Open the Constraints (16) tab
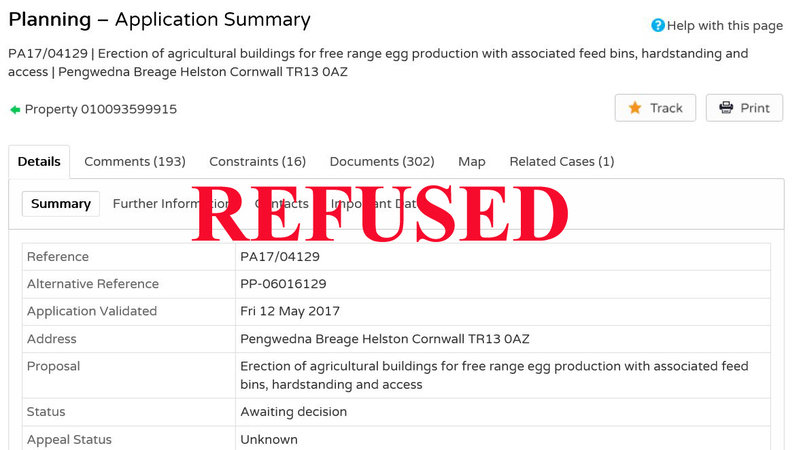800x450 pixels. coord(257,161)
